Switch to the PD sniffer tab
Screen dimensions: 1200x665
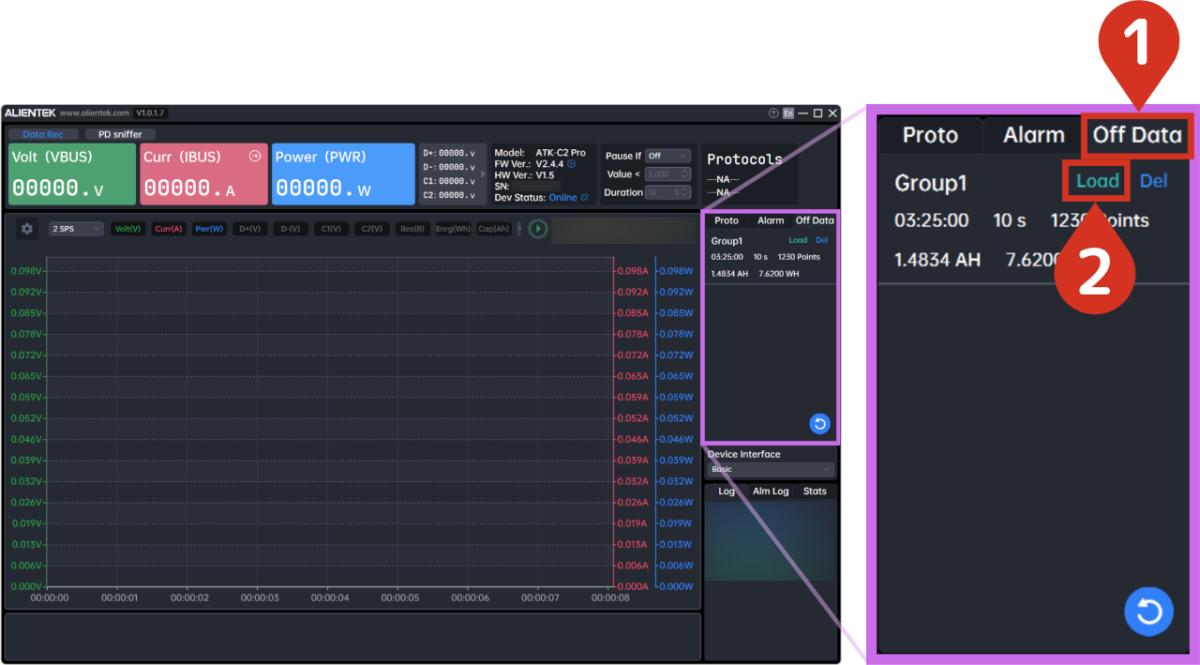click(120, 134)
